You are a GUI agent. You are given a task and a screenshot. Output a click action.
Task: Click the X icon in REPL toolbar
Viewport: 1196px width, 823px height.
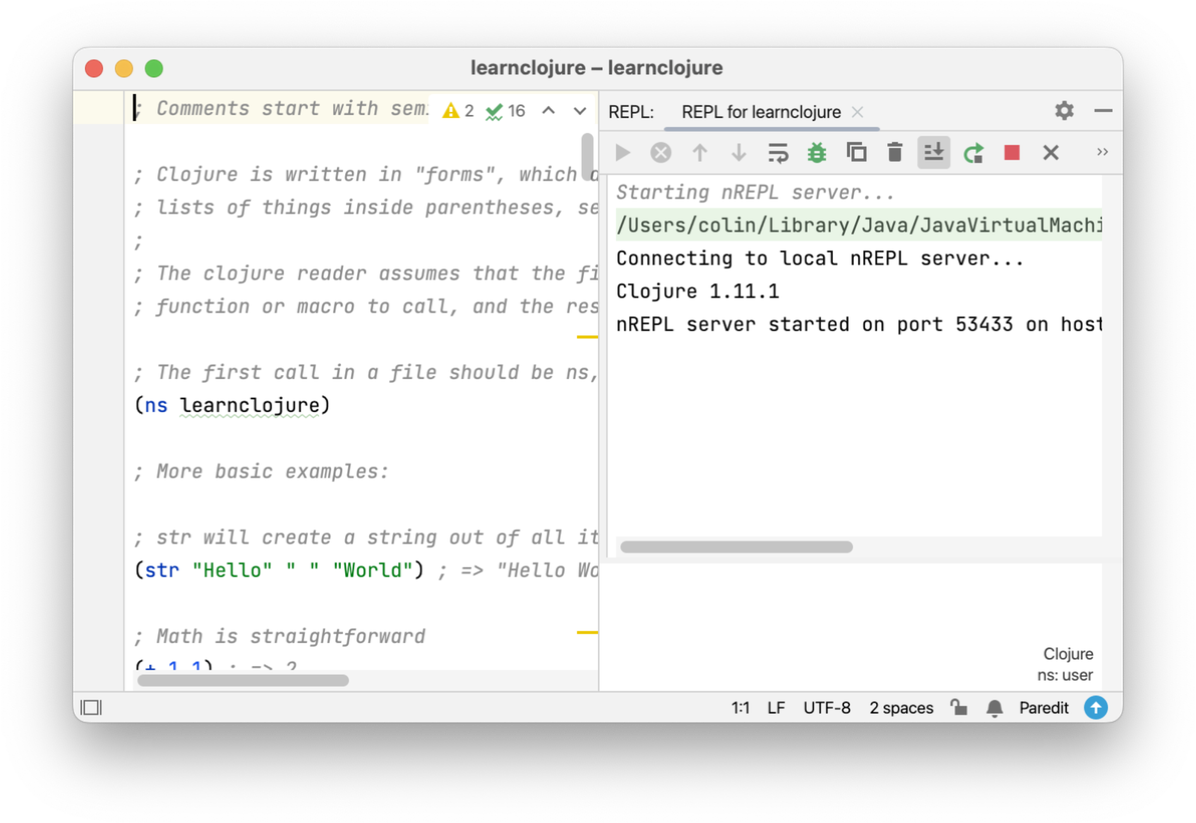pos(1051,153)
